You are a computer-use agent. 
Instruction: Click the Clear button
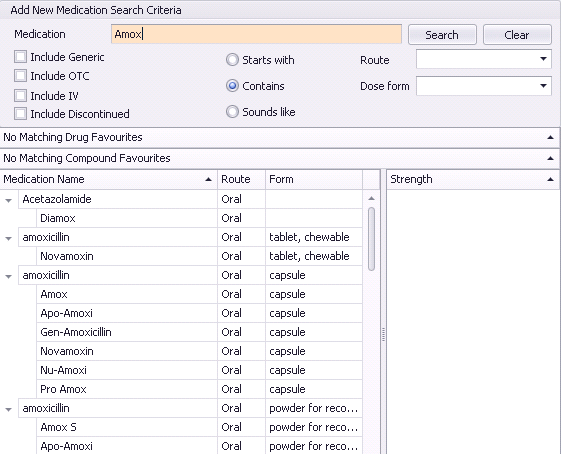pyautogui.click(x=517, y=35)
